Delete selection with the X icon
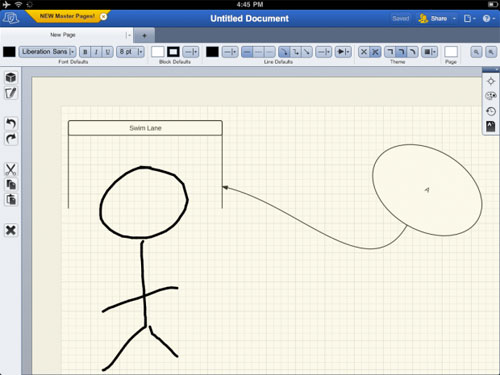This screenshot has height=375, width=500. [x=11, y=230]
